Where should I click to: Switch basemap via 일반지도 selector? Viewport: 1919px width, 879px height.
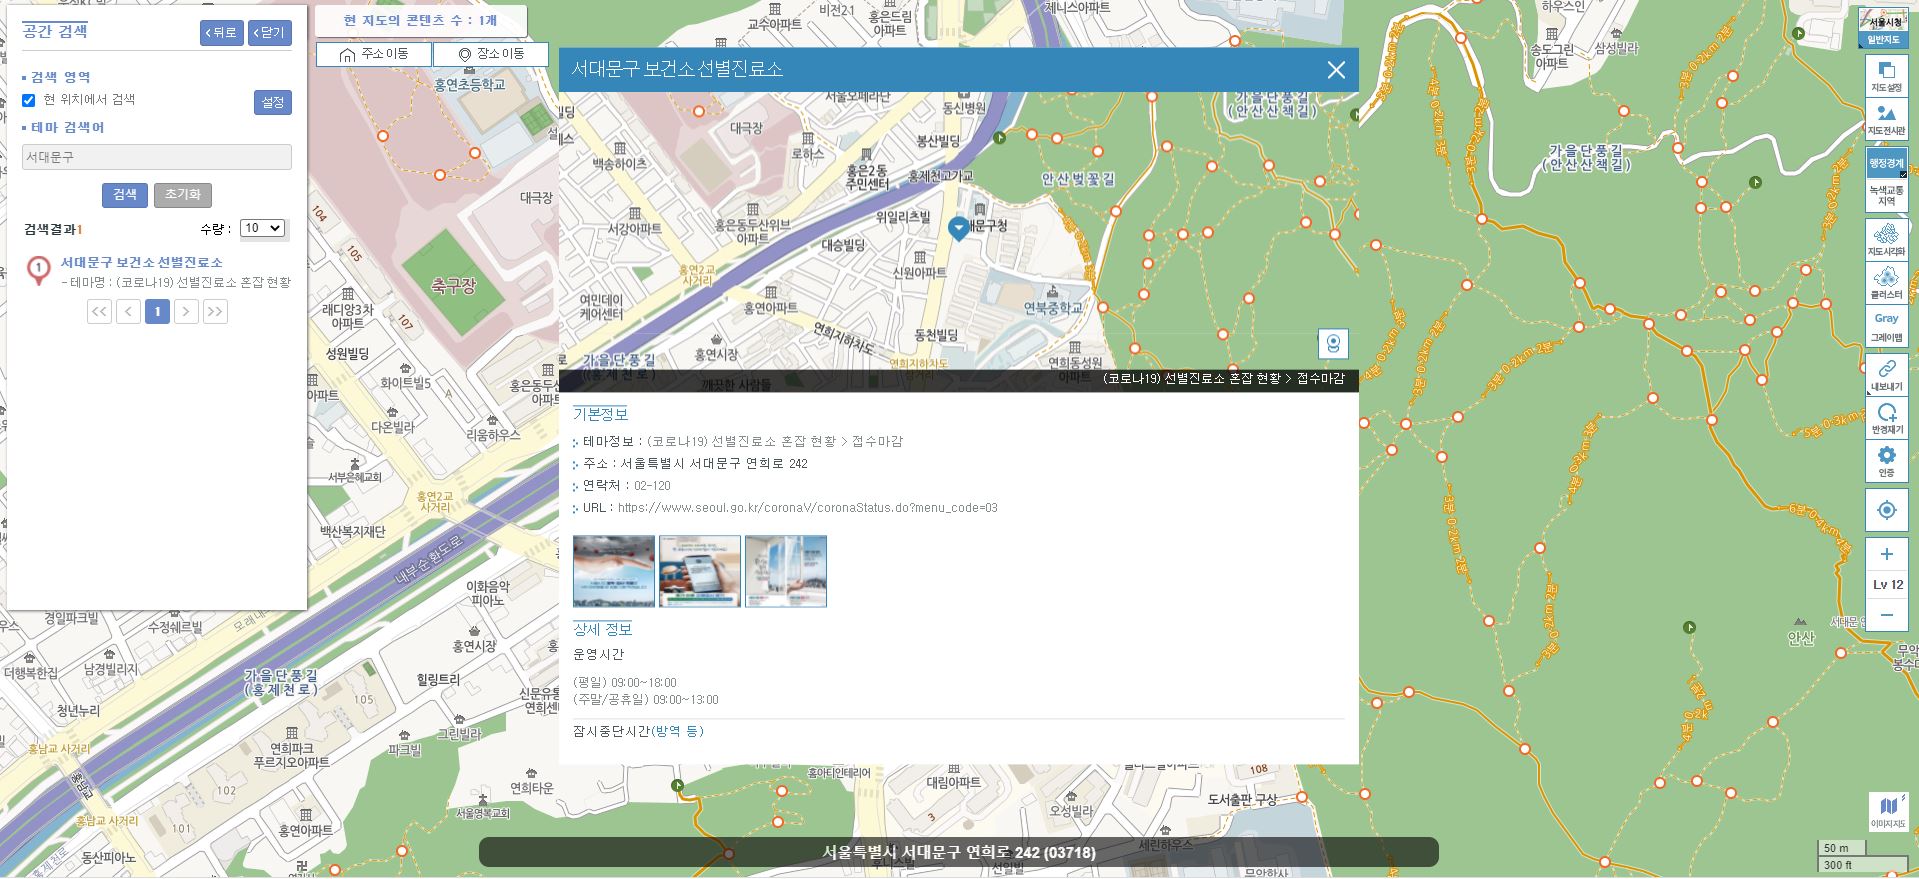[1883, 27]
